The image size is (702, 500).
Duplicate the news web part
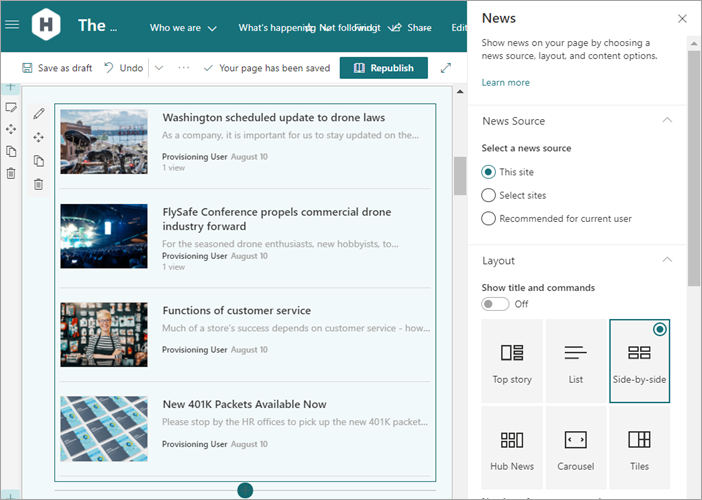coord(39,161)
